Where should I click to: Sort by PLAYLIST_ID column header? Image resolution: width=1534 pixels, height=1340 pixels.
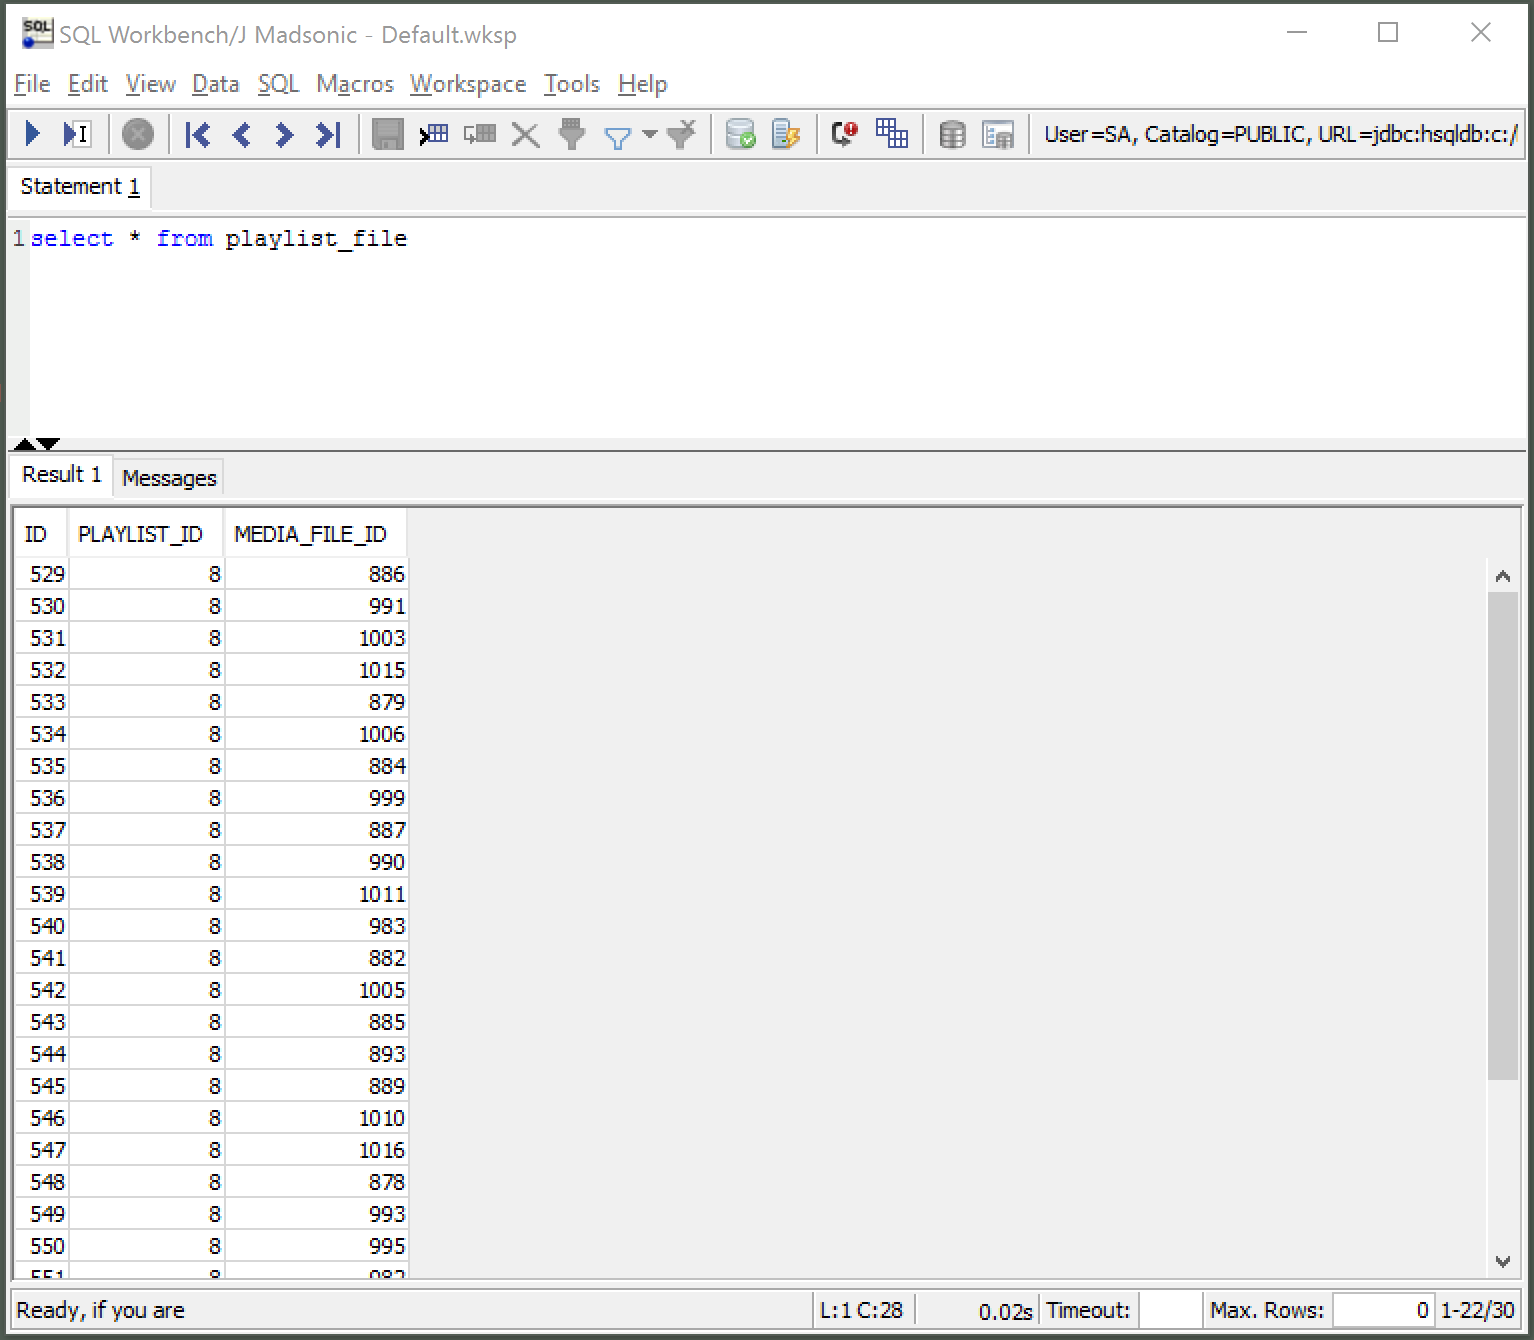tap(140, 534)
